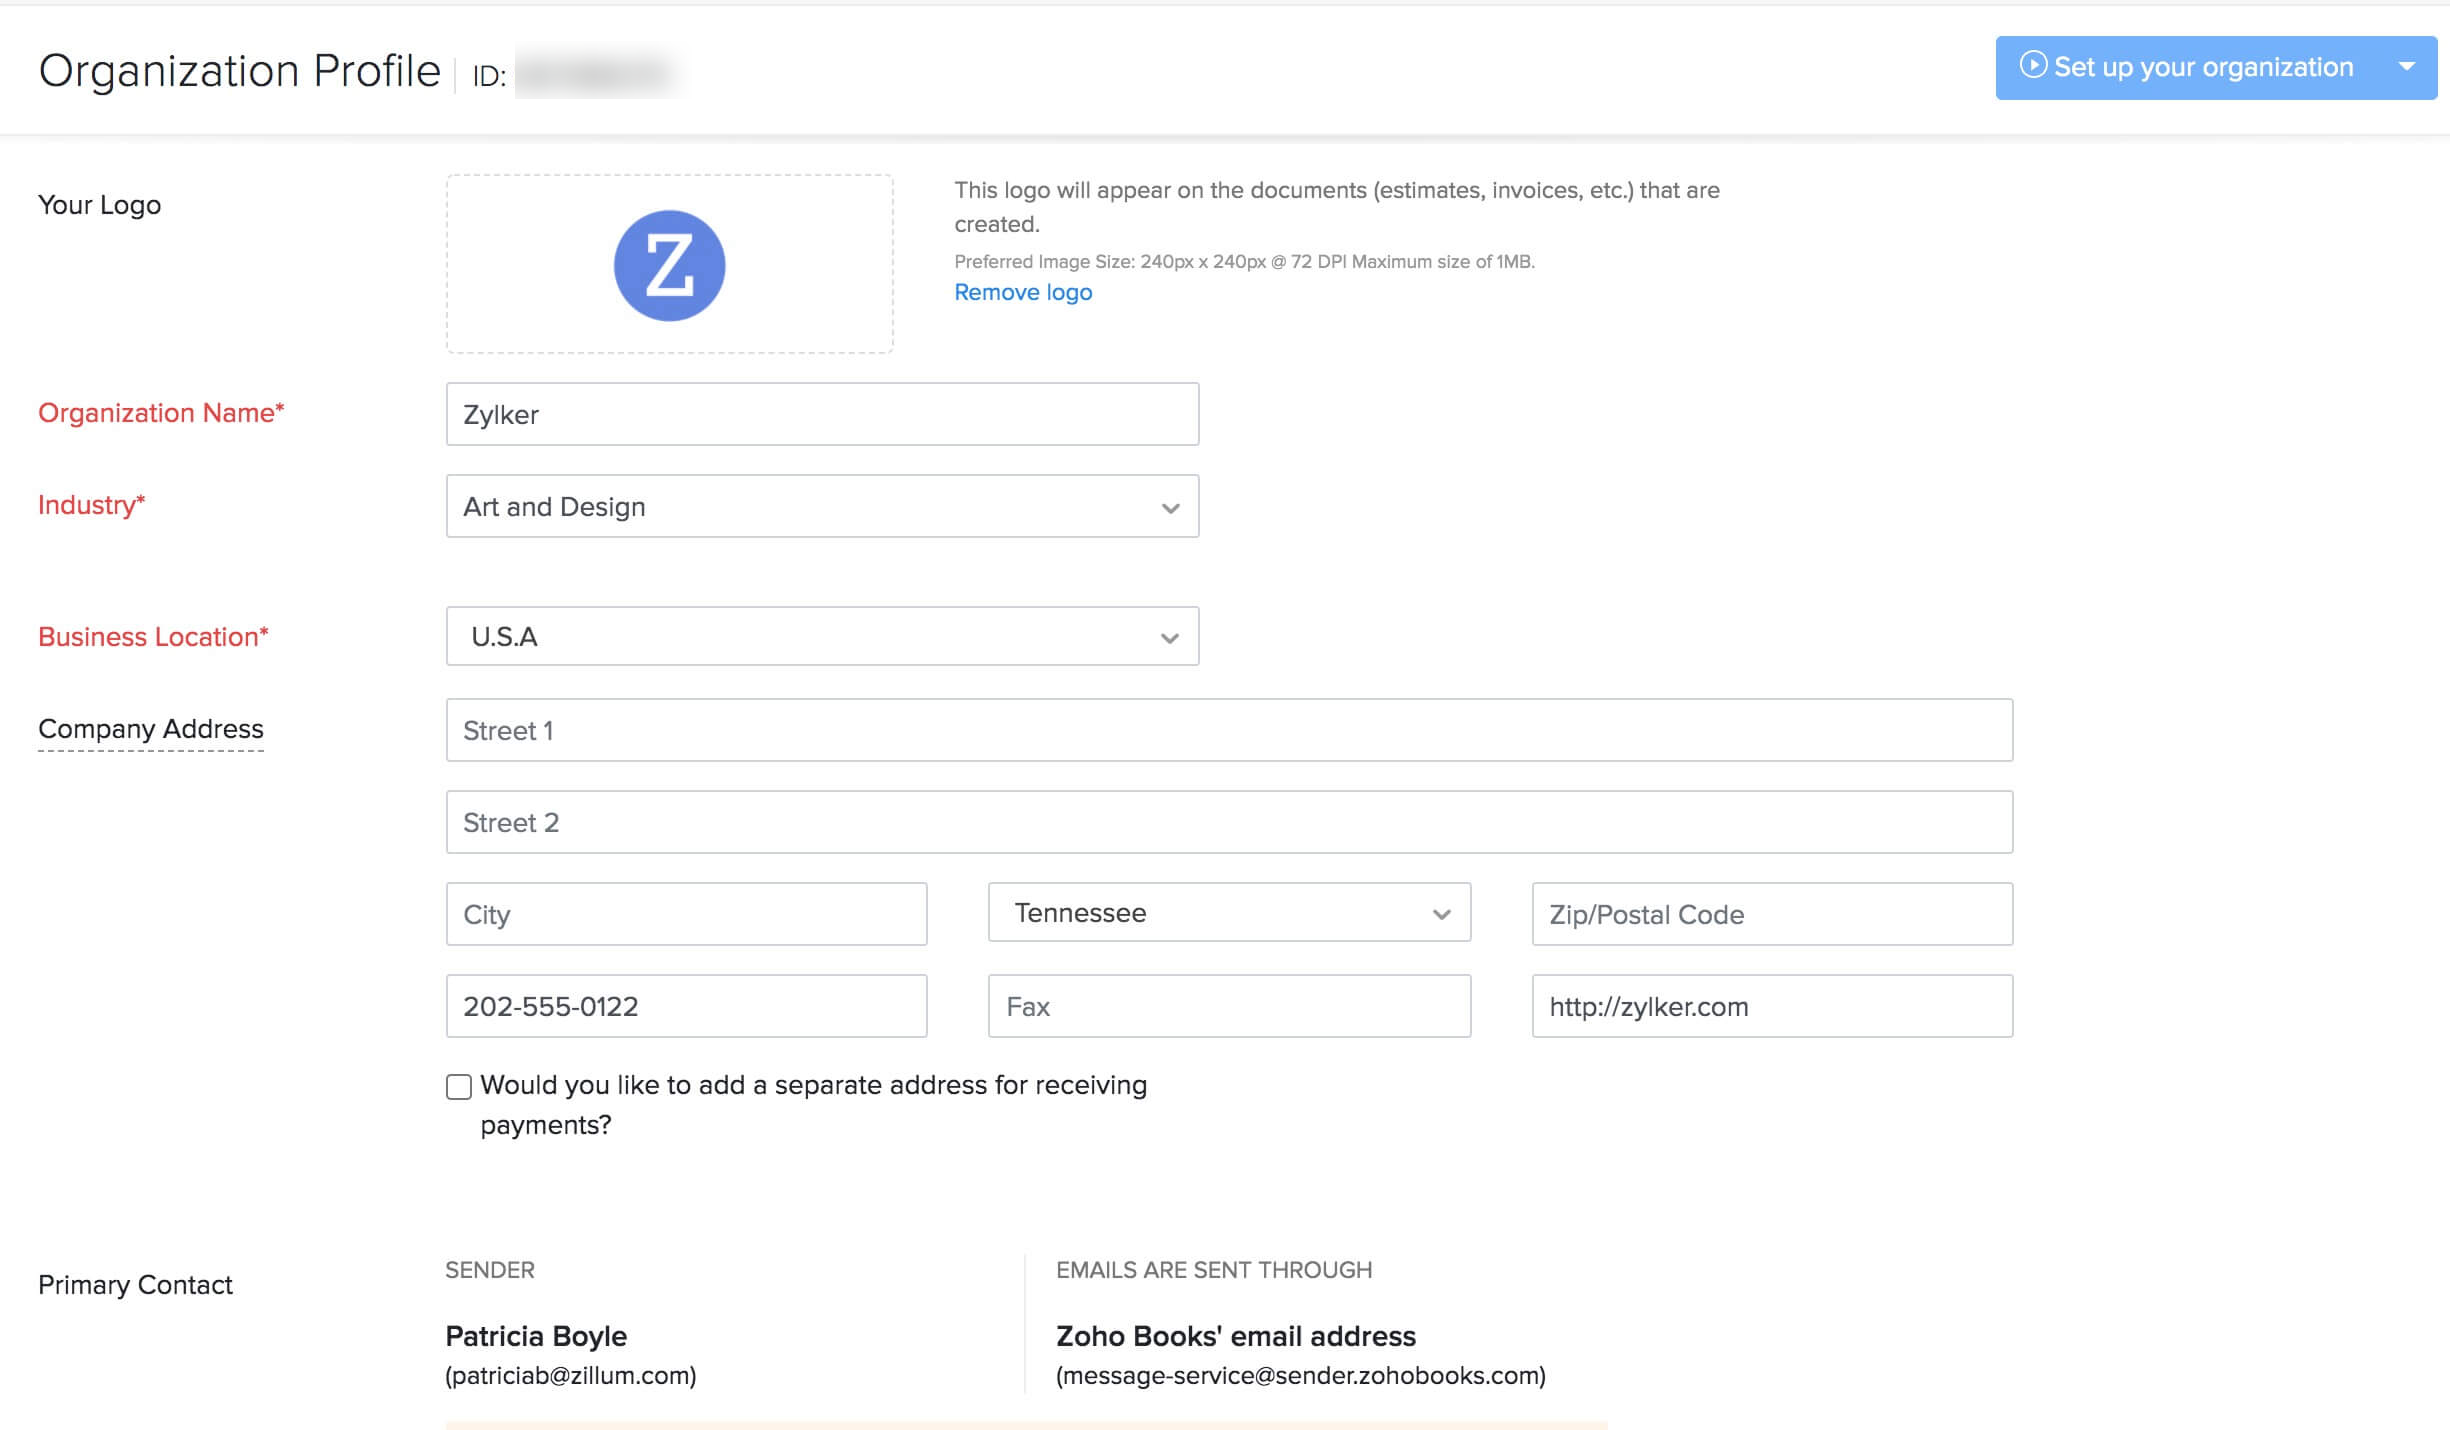Expand the arrow beside Set up your organization
Screen dimensions: 2450x1430
coord(2406,66)
